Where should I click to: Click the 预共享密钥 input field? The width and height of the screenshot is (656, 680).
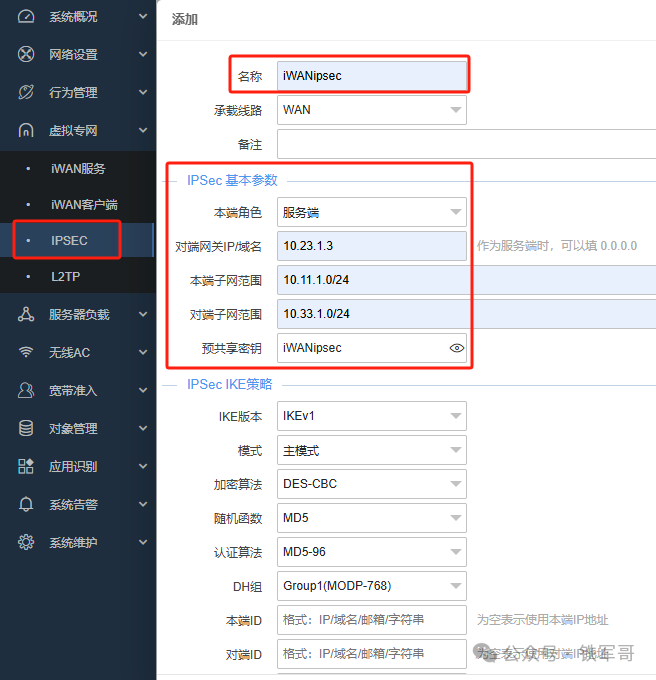372,348
